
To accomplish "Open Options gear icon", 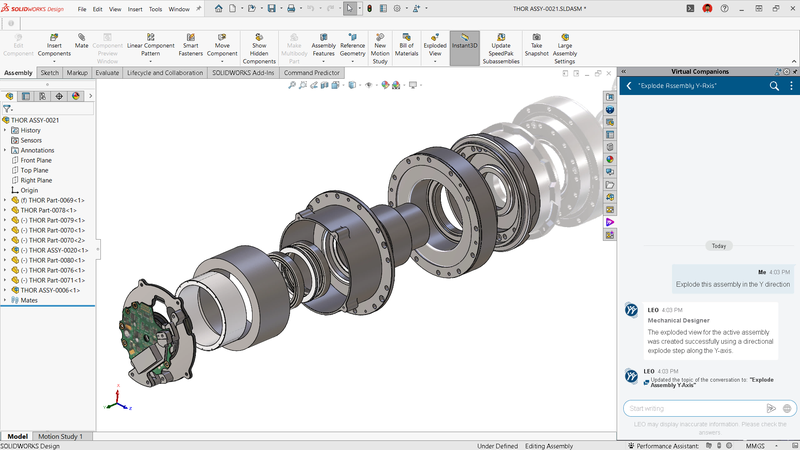I will [x=397, y=9].
